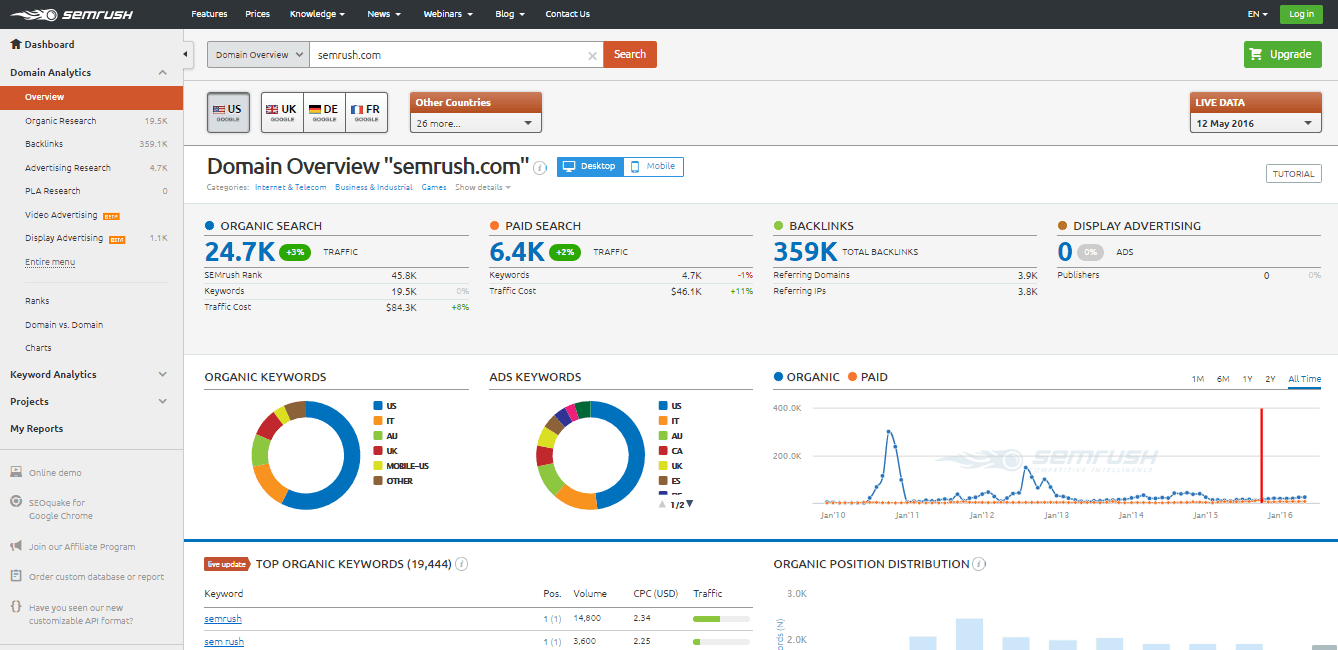1338x650 pixels.
Task: Collapse the left sidebar with the arrow
Action: click(187, 54)
